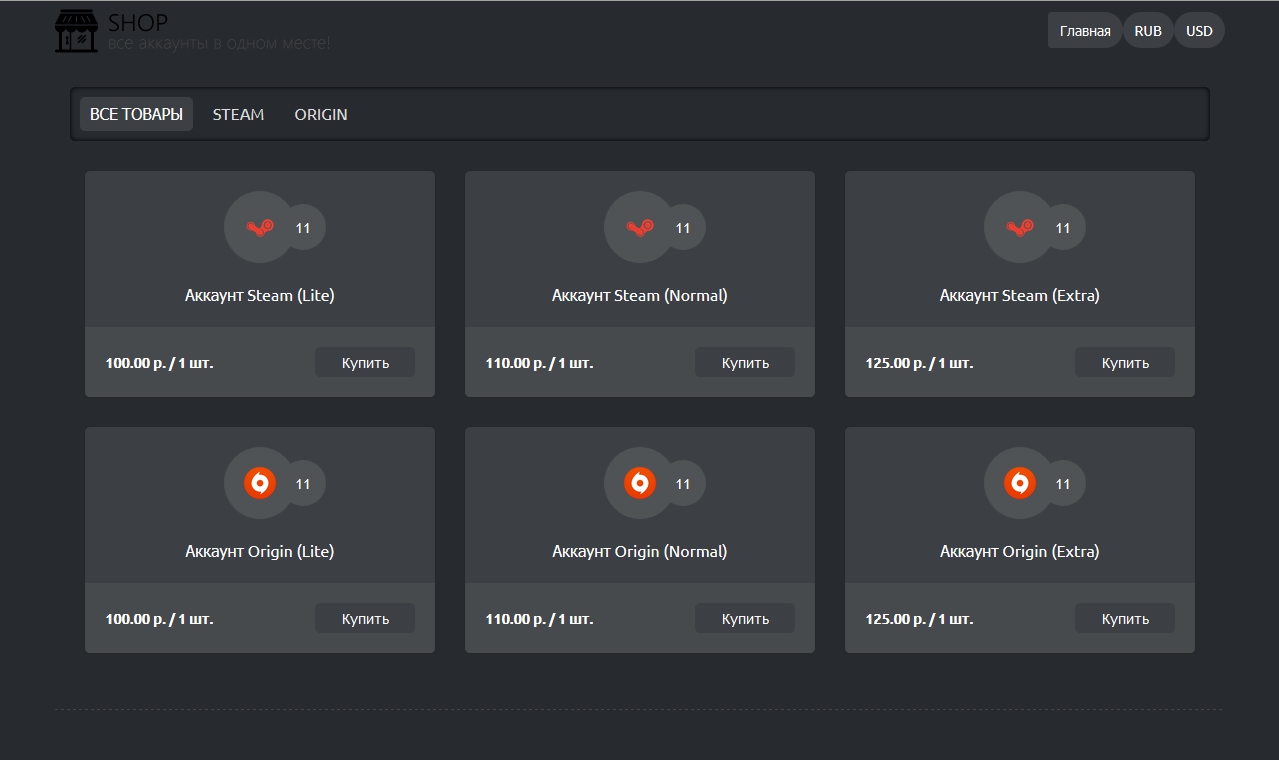The image size is (1279, 760).
Task: Click the Steam icon on Normal account card
Action: (639, 227)
